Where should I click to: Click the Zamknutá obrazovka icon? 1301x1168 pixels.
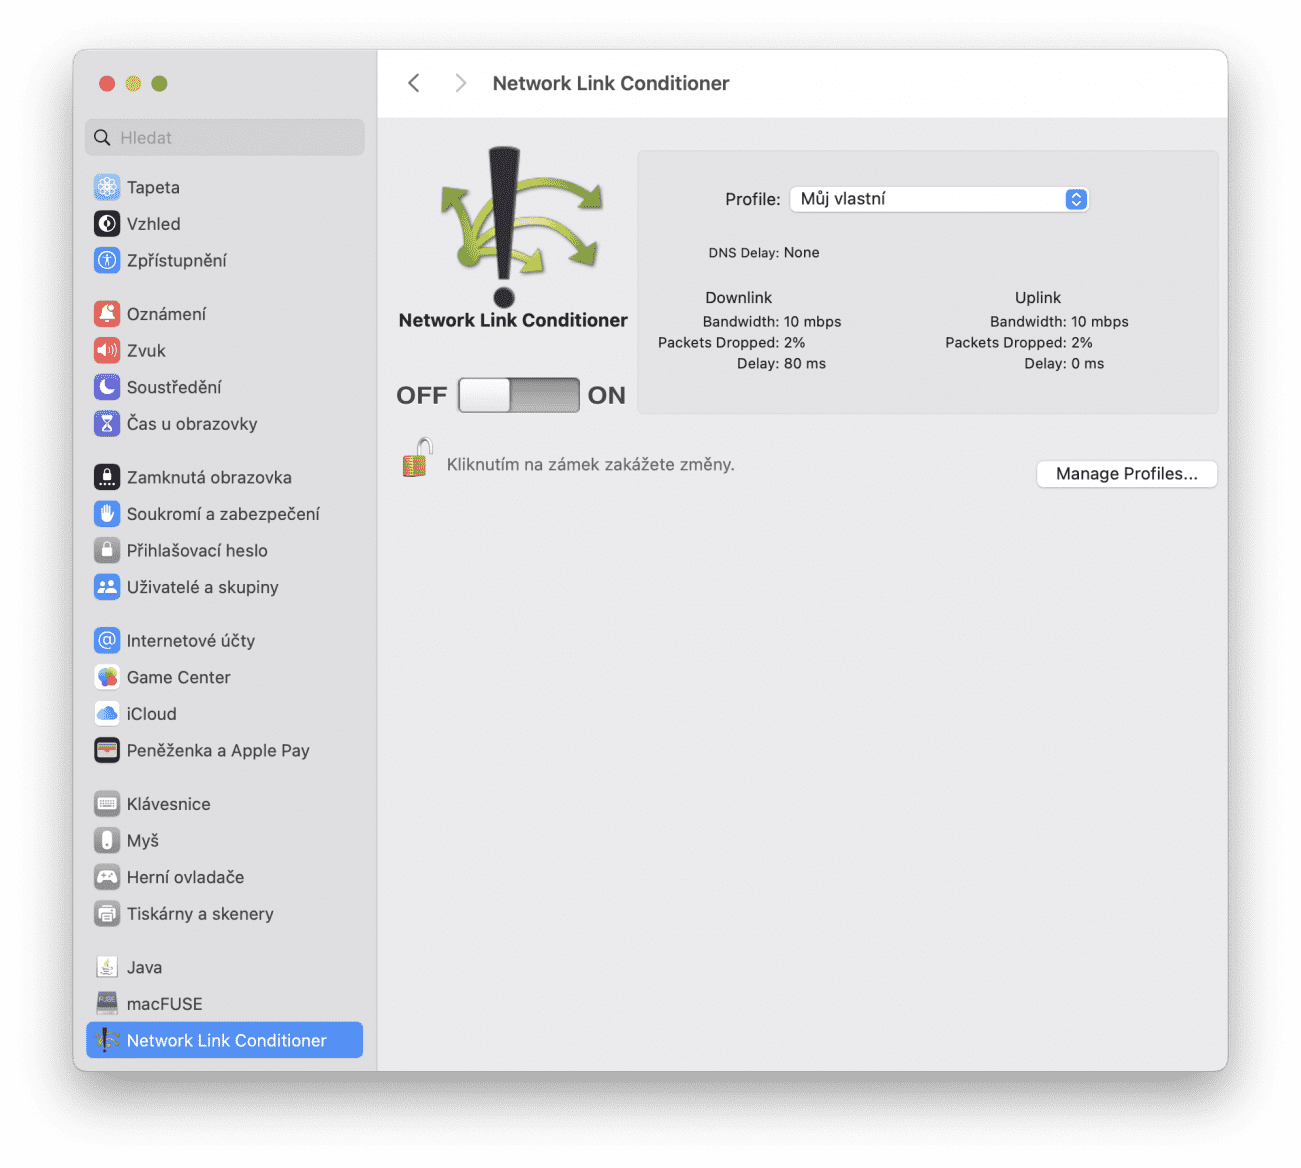coord(107,477)
